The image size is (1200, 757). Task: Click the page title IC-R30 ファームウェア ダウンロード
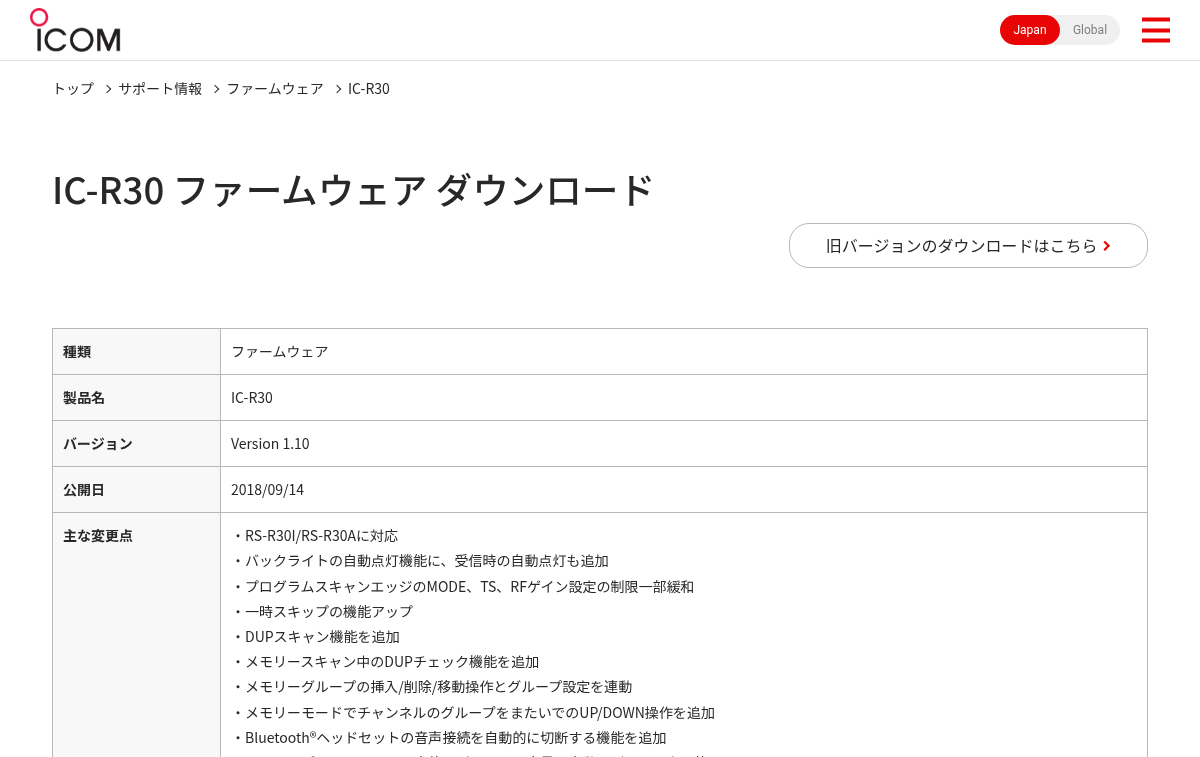[x=353, y=190]
